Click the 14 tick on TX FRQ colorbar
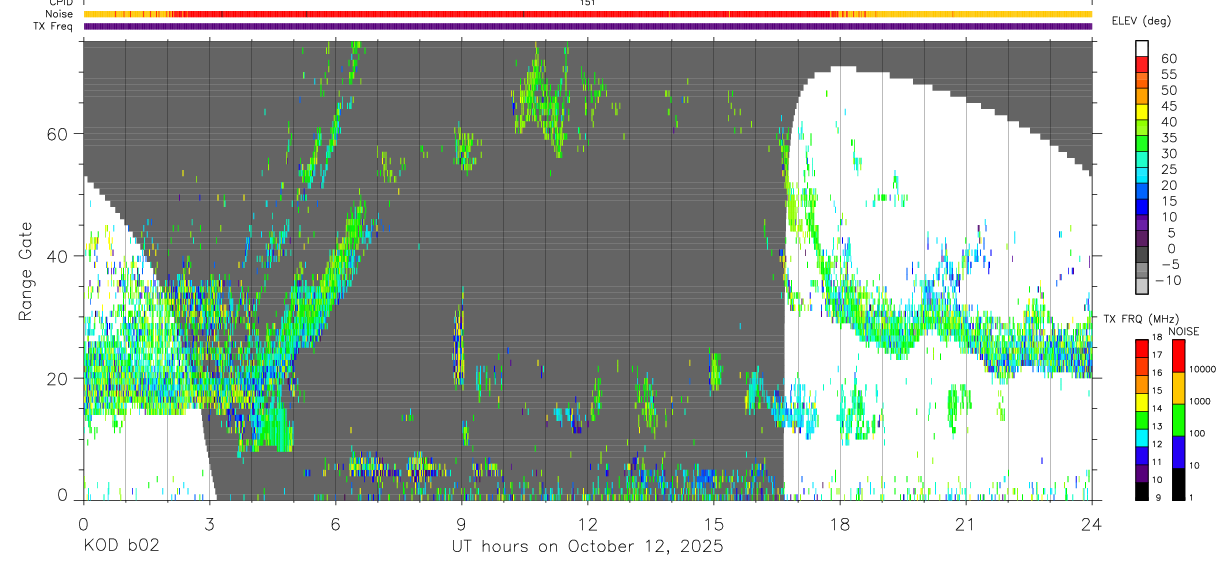The width and height of the screenshot is (1228, 567). coord(1157,408)
